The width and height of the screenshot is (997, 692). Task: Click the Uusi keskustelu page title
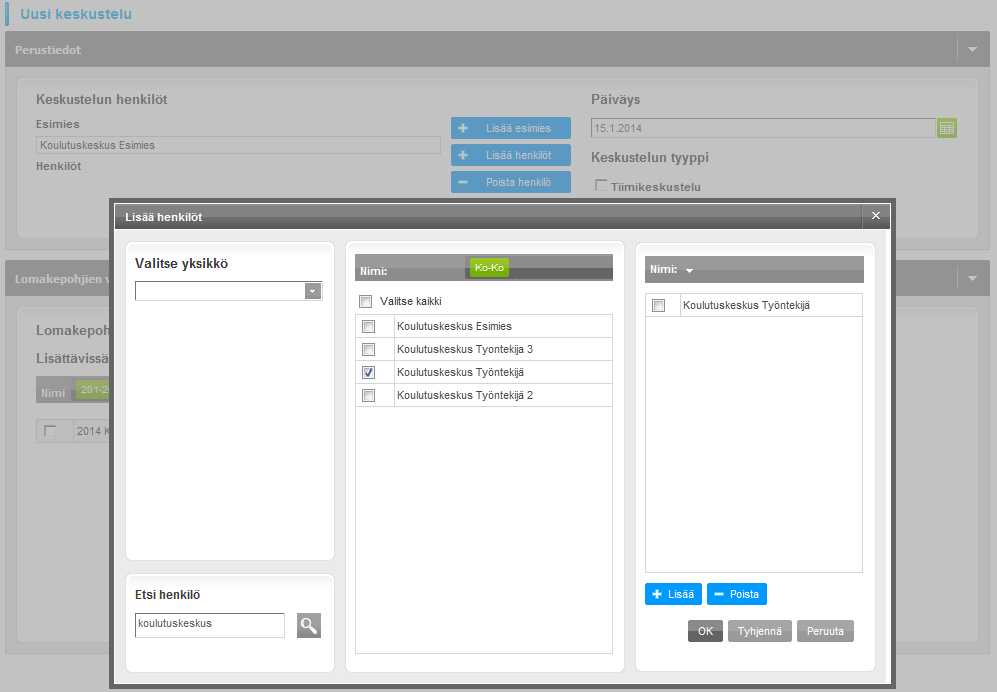click(76, 14)
